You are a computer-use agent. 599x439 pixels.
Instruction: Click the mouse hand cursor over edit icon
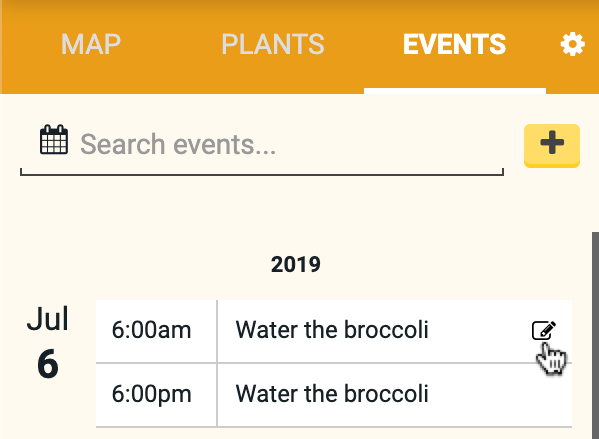(551, 358)
